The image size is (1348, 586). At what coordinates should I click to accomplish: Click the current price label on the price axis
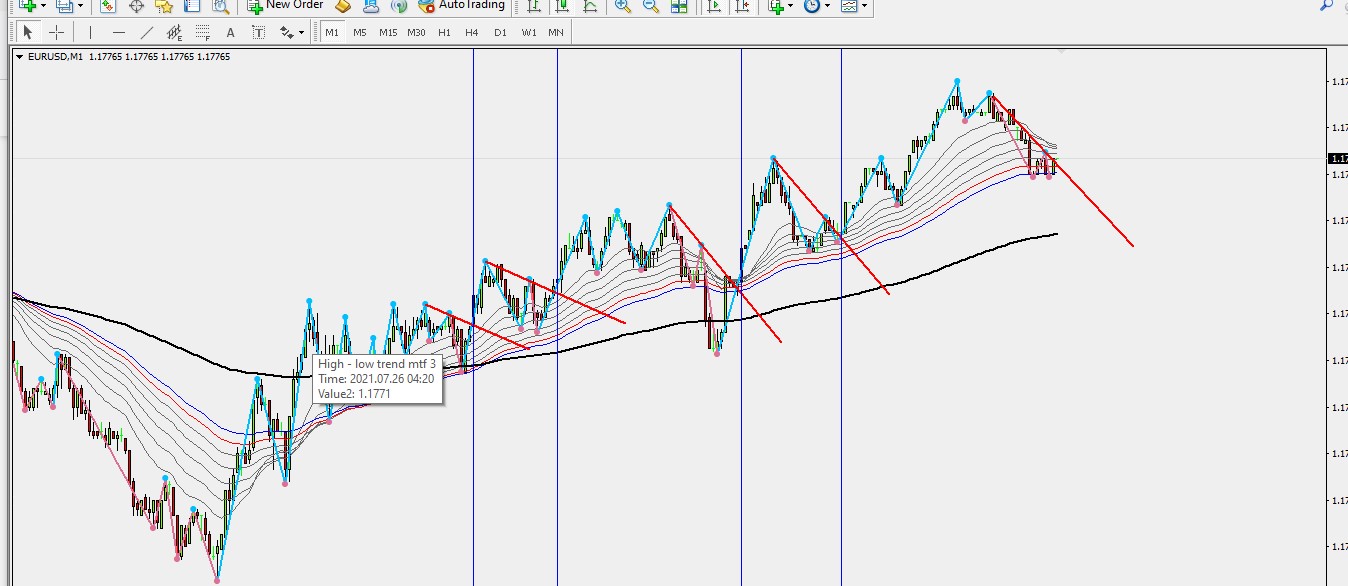pos(1337,159)
